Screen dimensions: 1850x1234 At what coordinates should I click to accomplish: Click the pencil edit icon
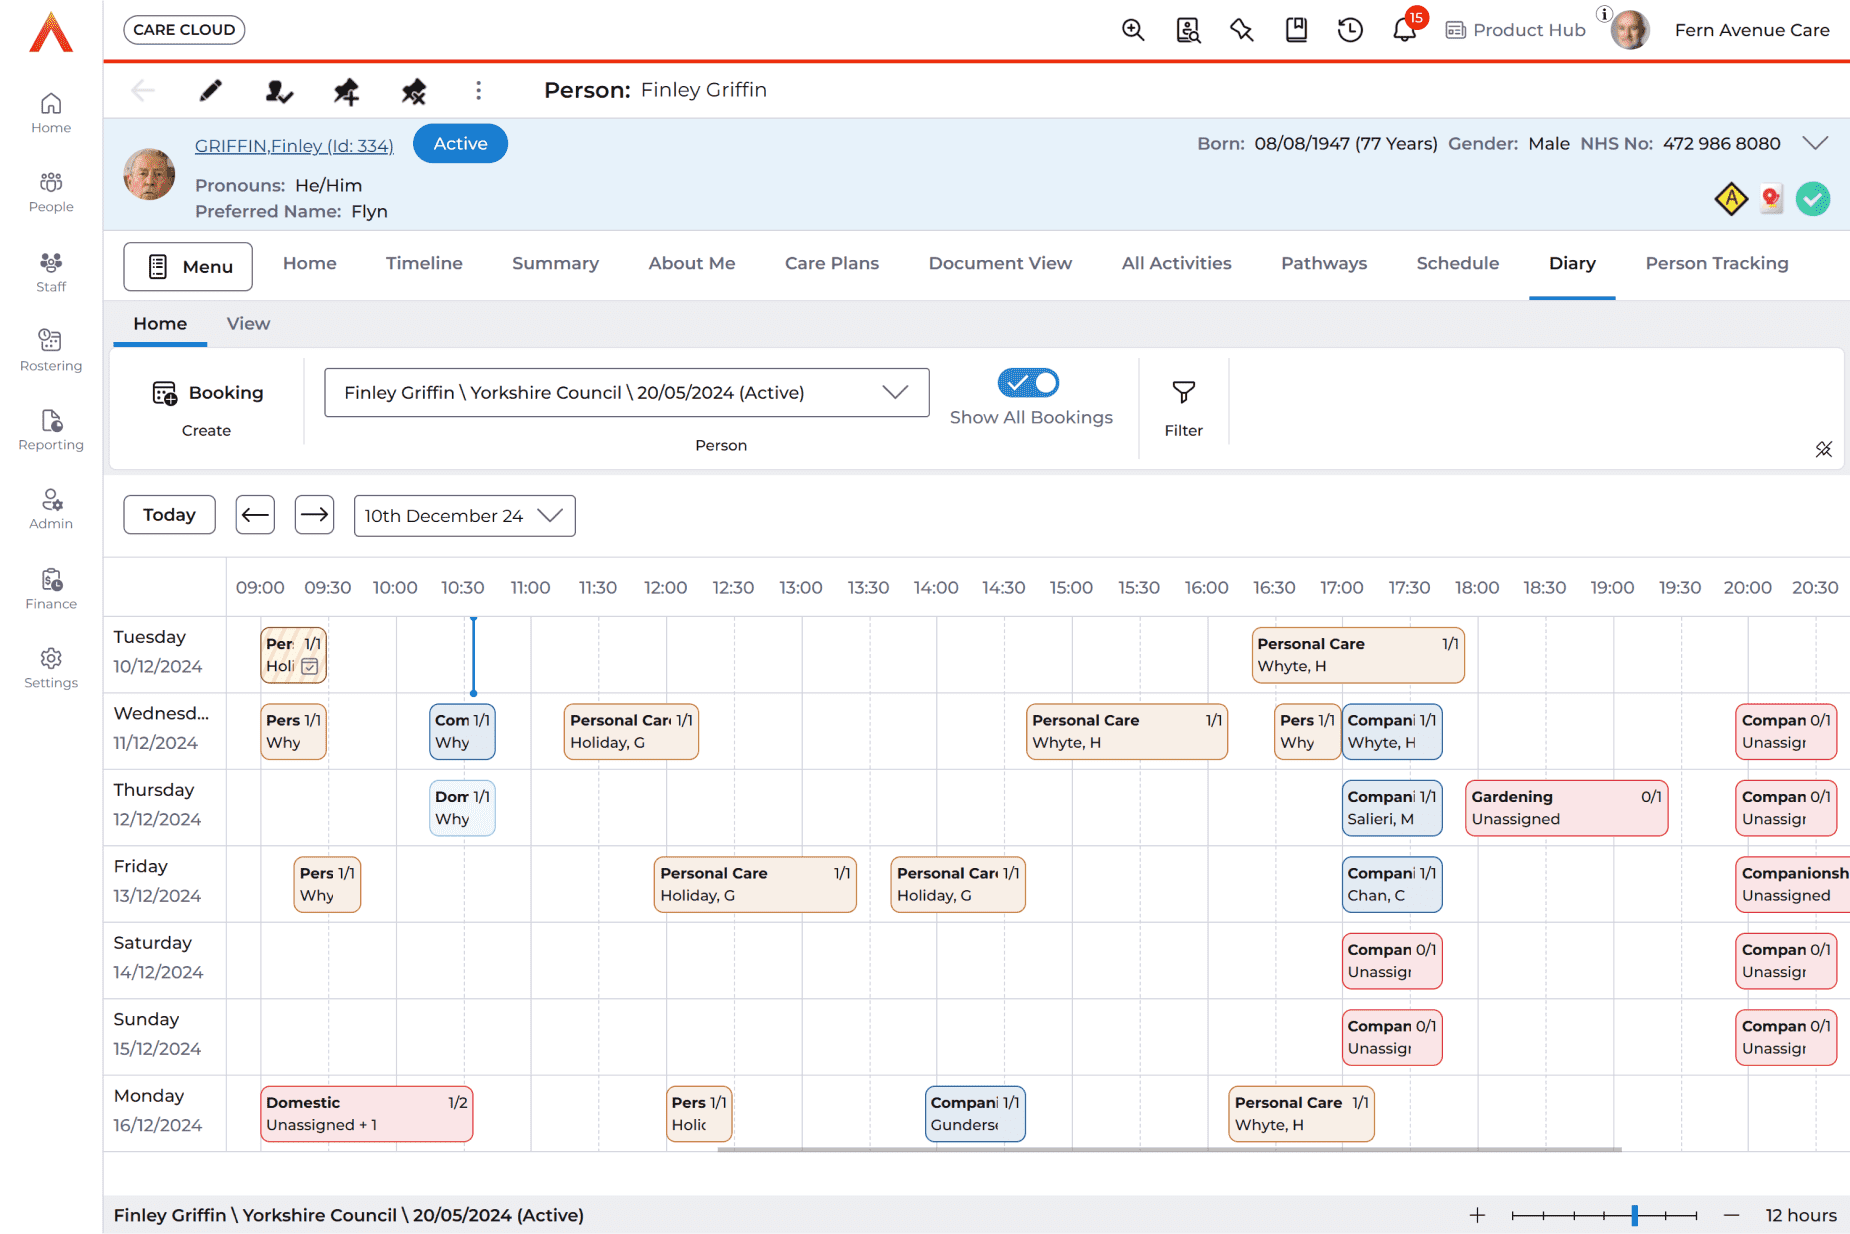pyautogui.click(x=210, y=91)
